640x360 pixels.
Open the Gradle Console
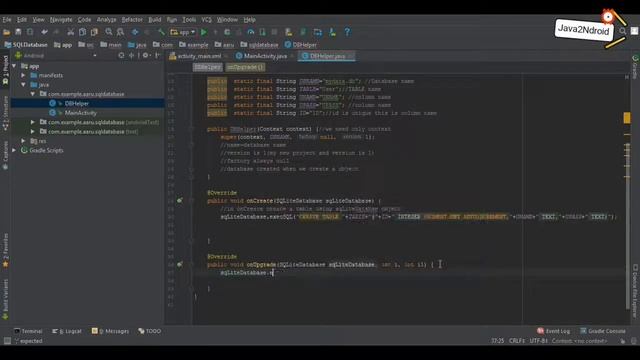pos(603,331)
